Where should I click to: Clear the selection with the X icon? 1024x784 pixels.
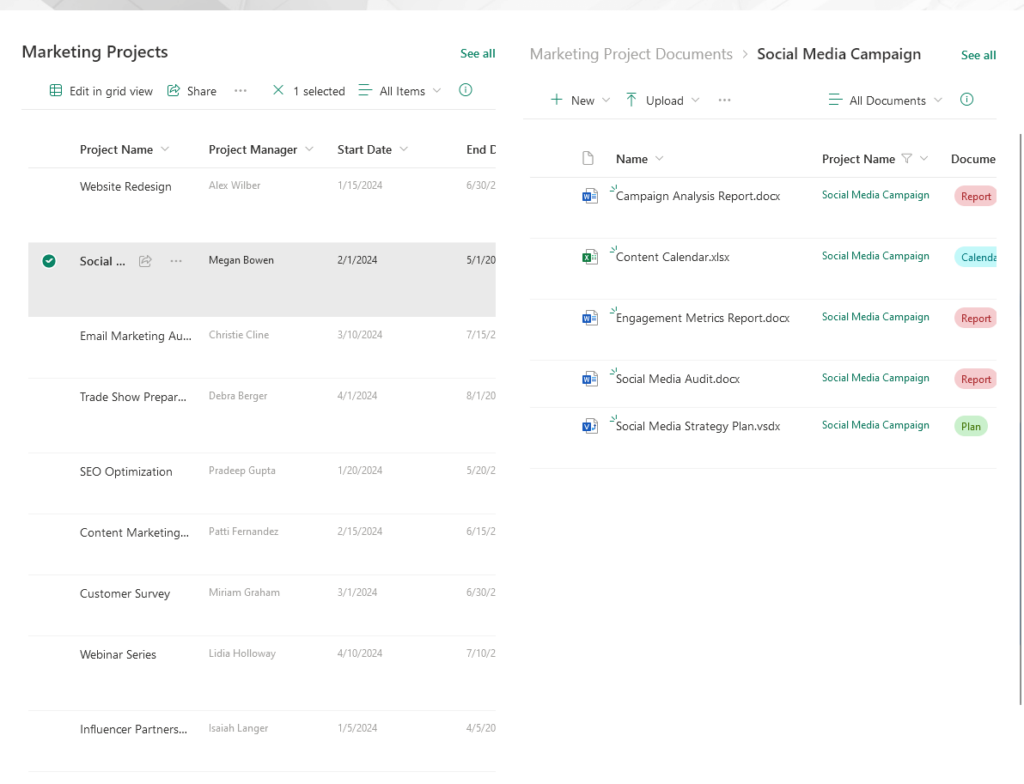coord(278,90)
